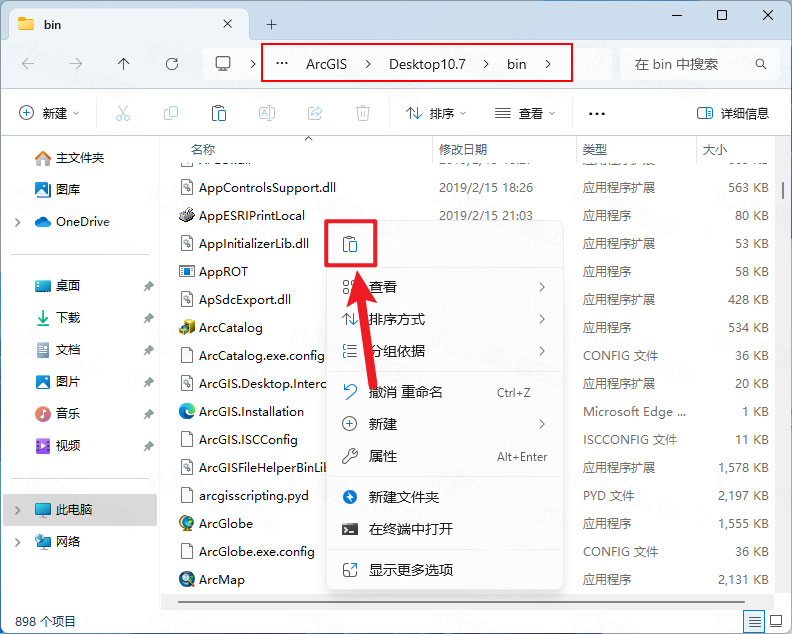Select the ArcCatalog application file

tap(230, 328)
